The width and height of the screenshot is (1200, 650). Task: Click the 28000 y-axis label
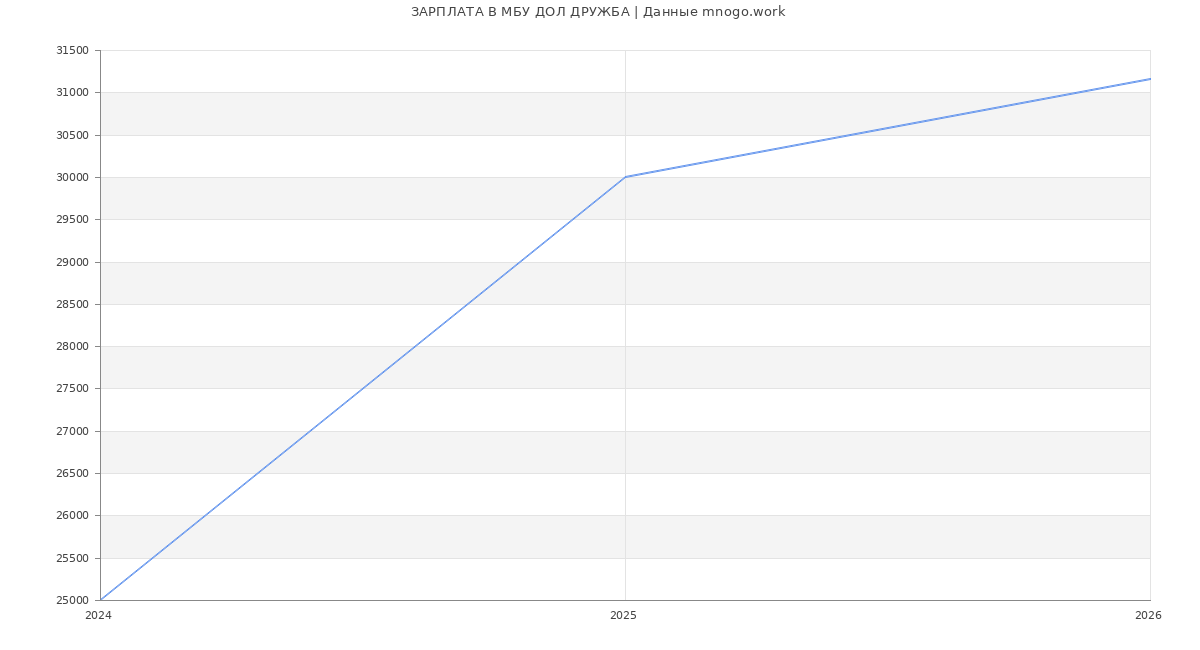point(72,347)
